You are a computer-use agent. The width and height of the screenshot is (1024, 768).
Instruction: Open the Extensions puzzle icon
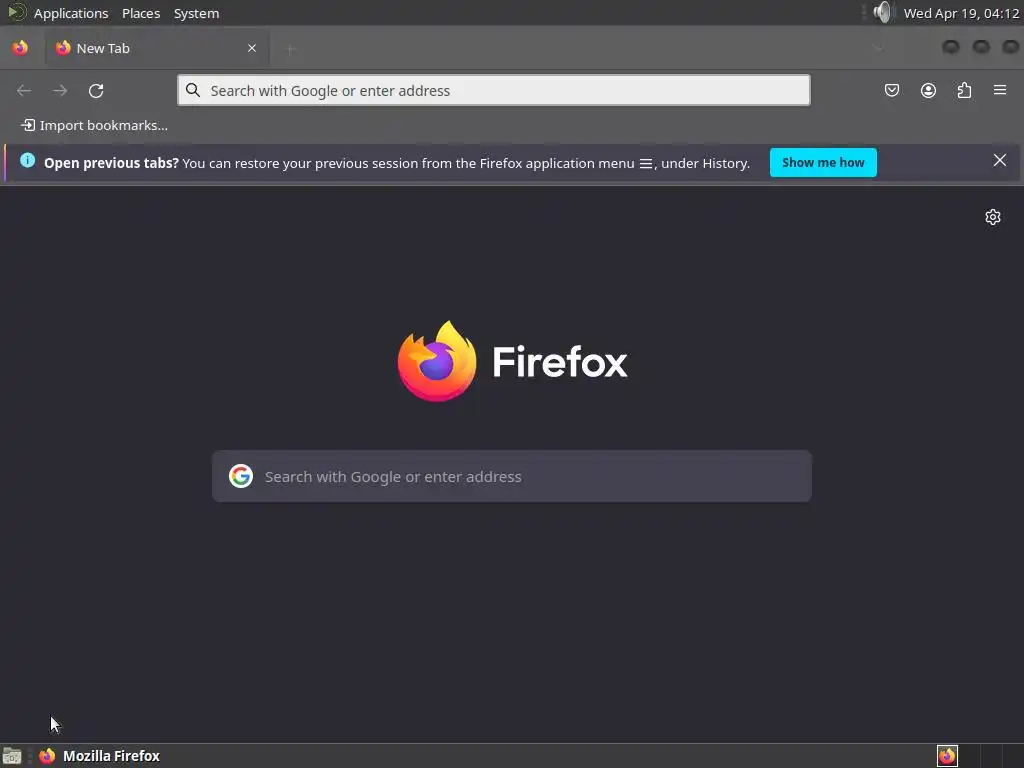coord(964,91)
